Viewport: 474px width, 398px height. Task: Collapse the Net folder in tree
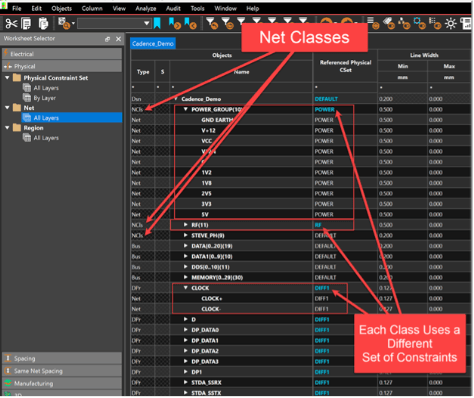pyautogui.click(x=7, y=108)
